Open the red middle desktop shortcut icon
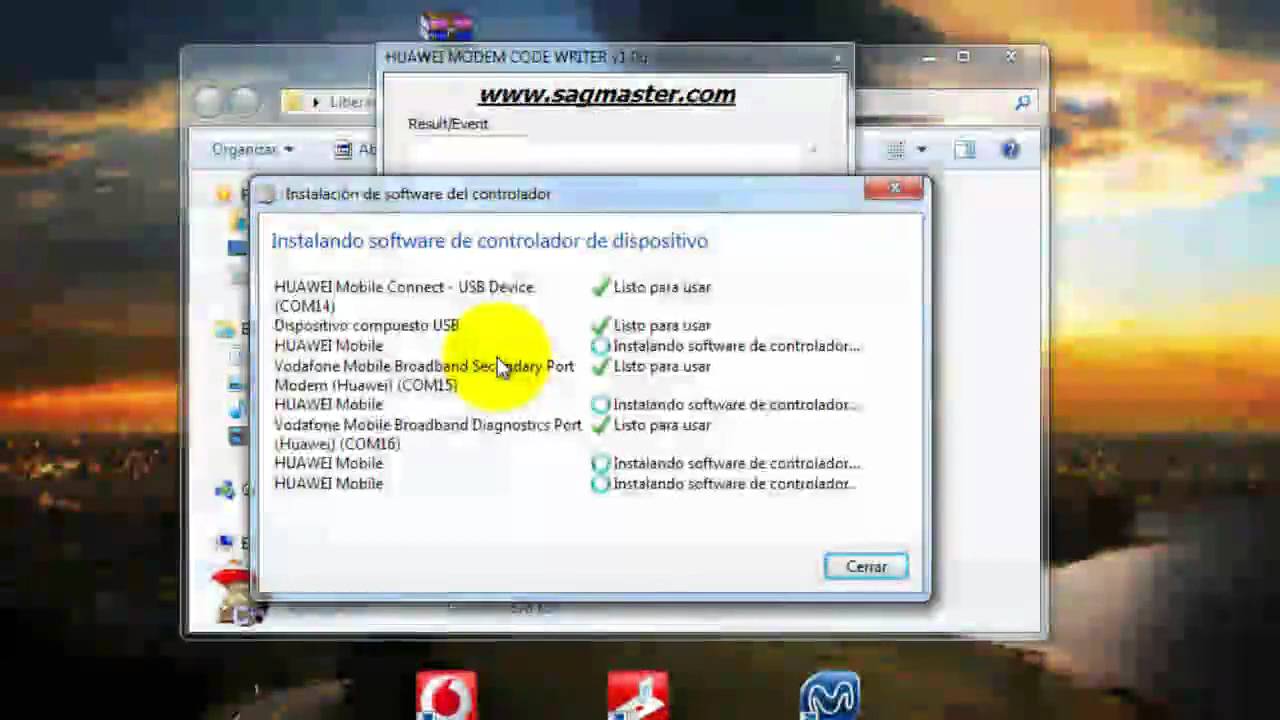The image size is (1280, 720). 637,696
